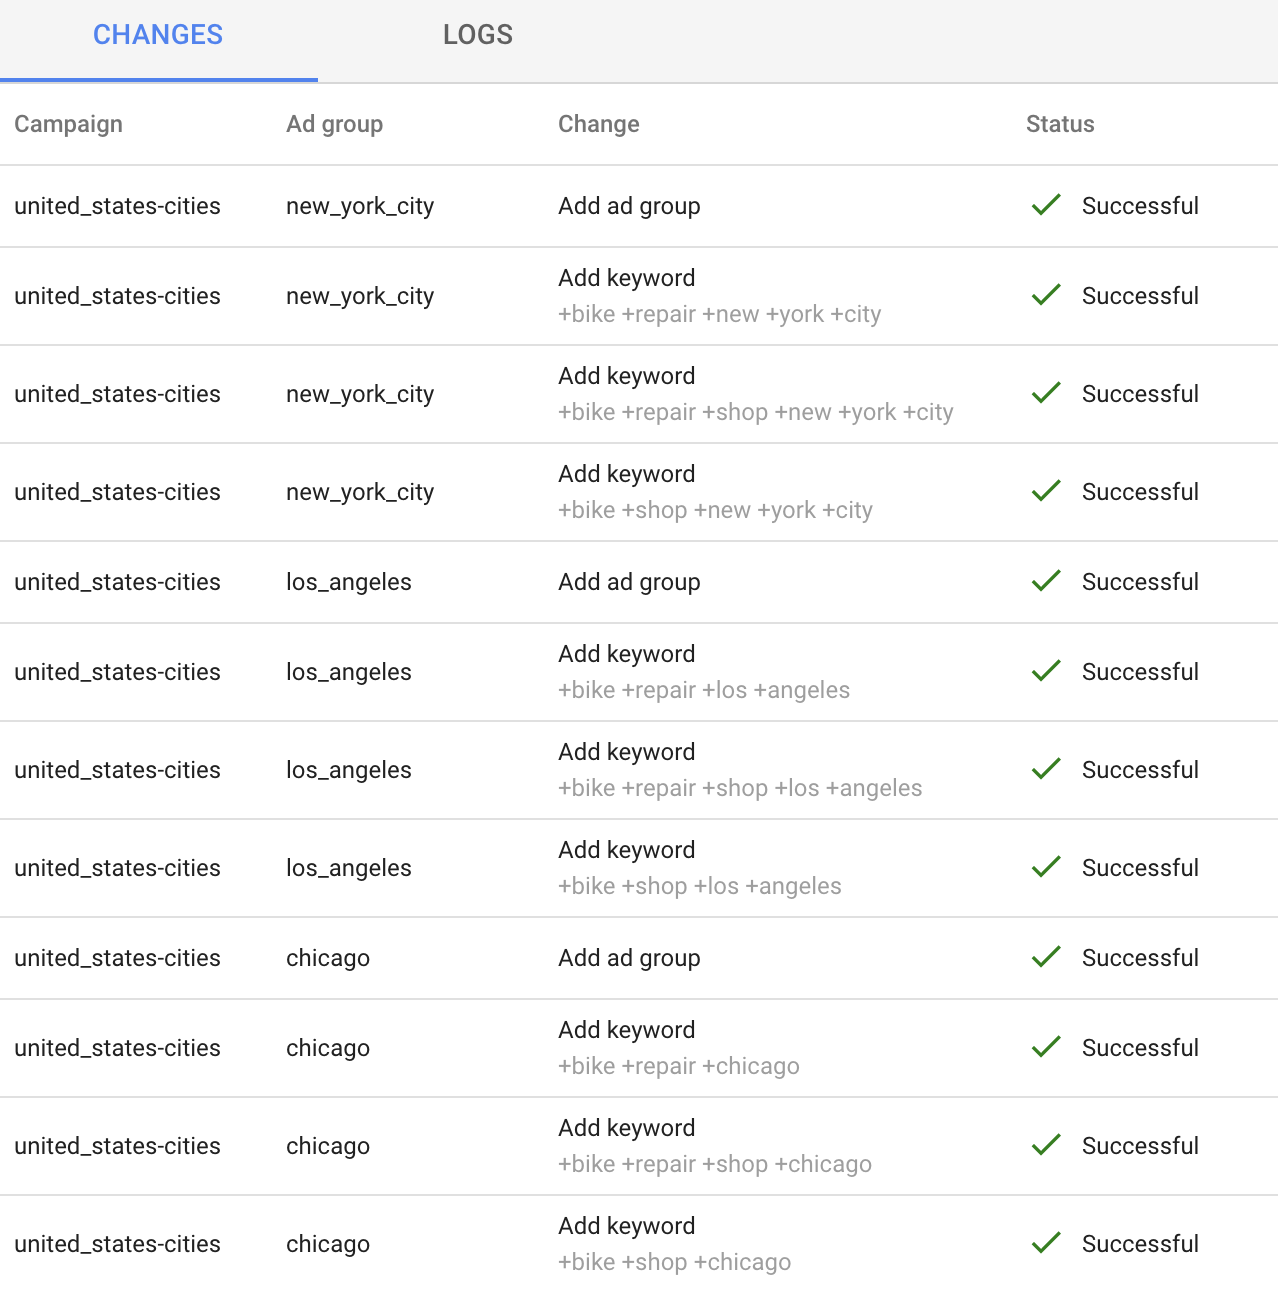Viewport: 1278px width, 1292px height.
Task: Click checkmark icon beside +bike +repair +new +york +city
Action: coord(1045,296)
